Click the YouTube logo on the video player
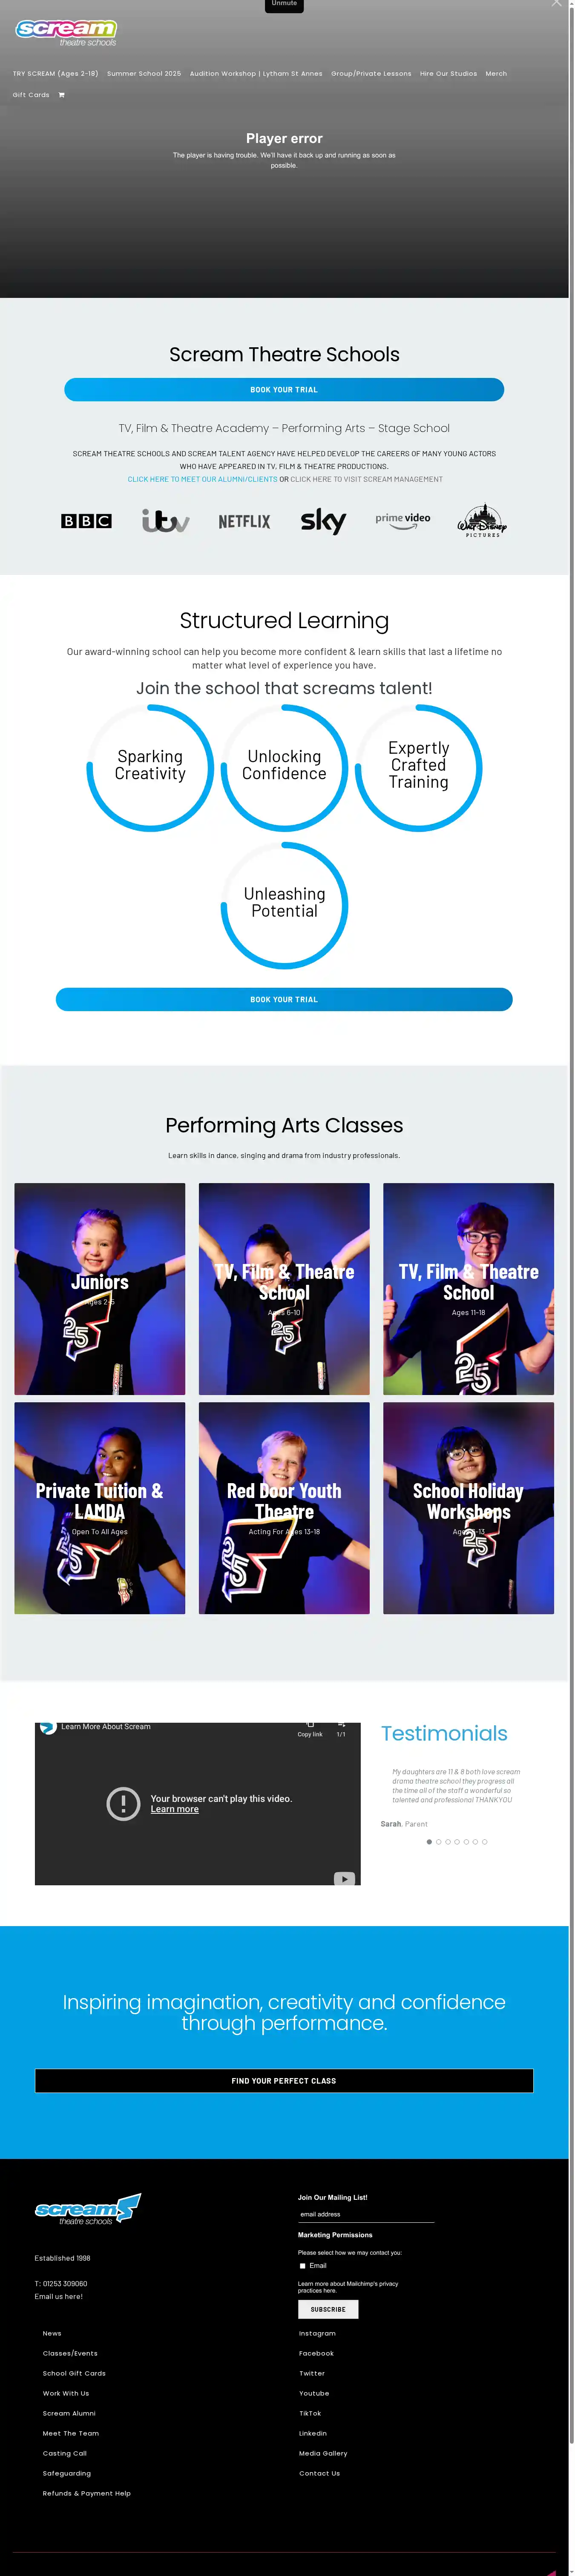This screenshot has width=575, height=2576. pyautogui.click(x=344, y=1878)
